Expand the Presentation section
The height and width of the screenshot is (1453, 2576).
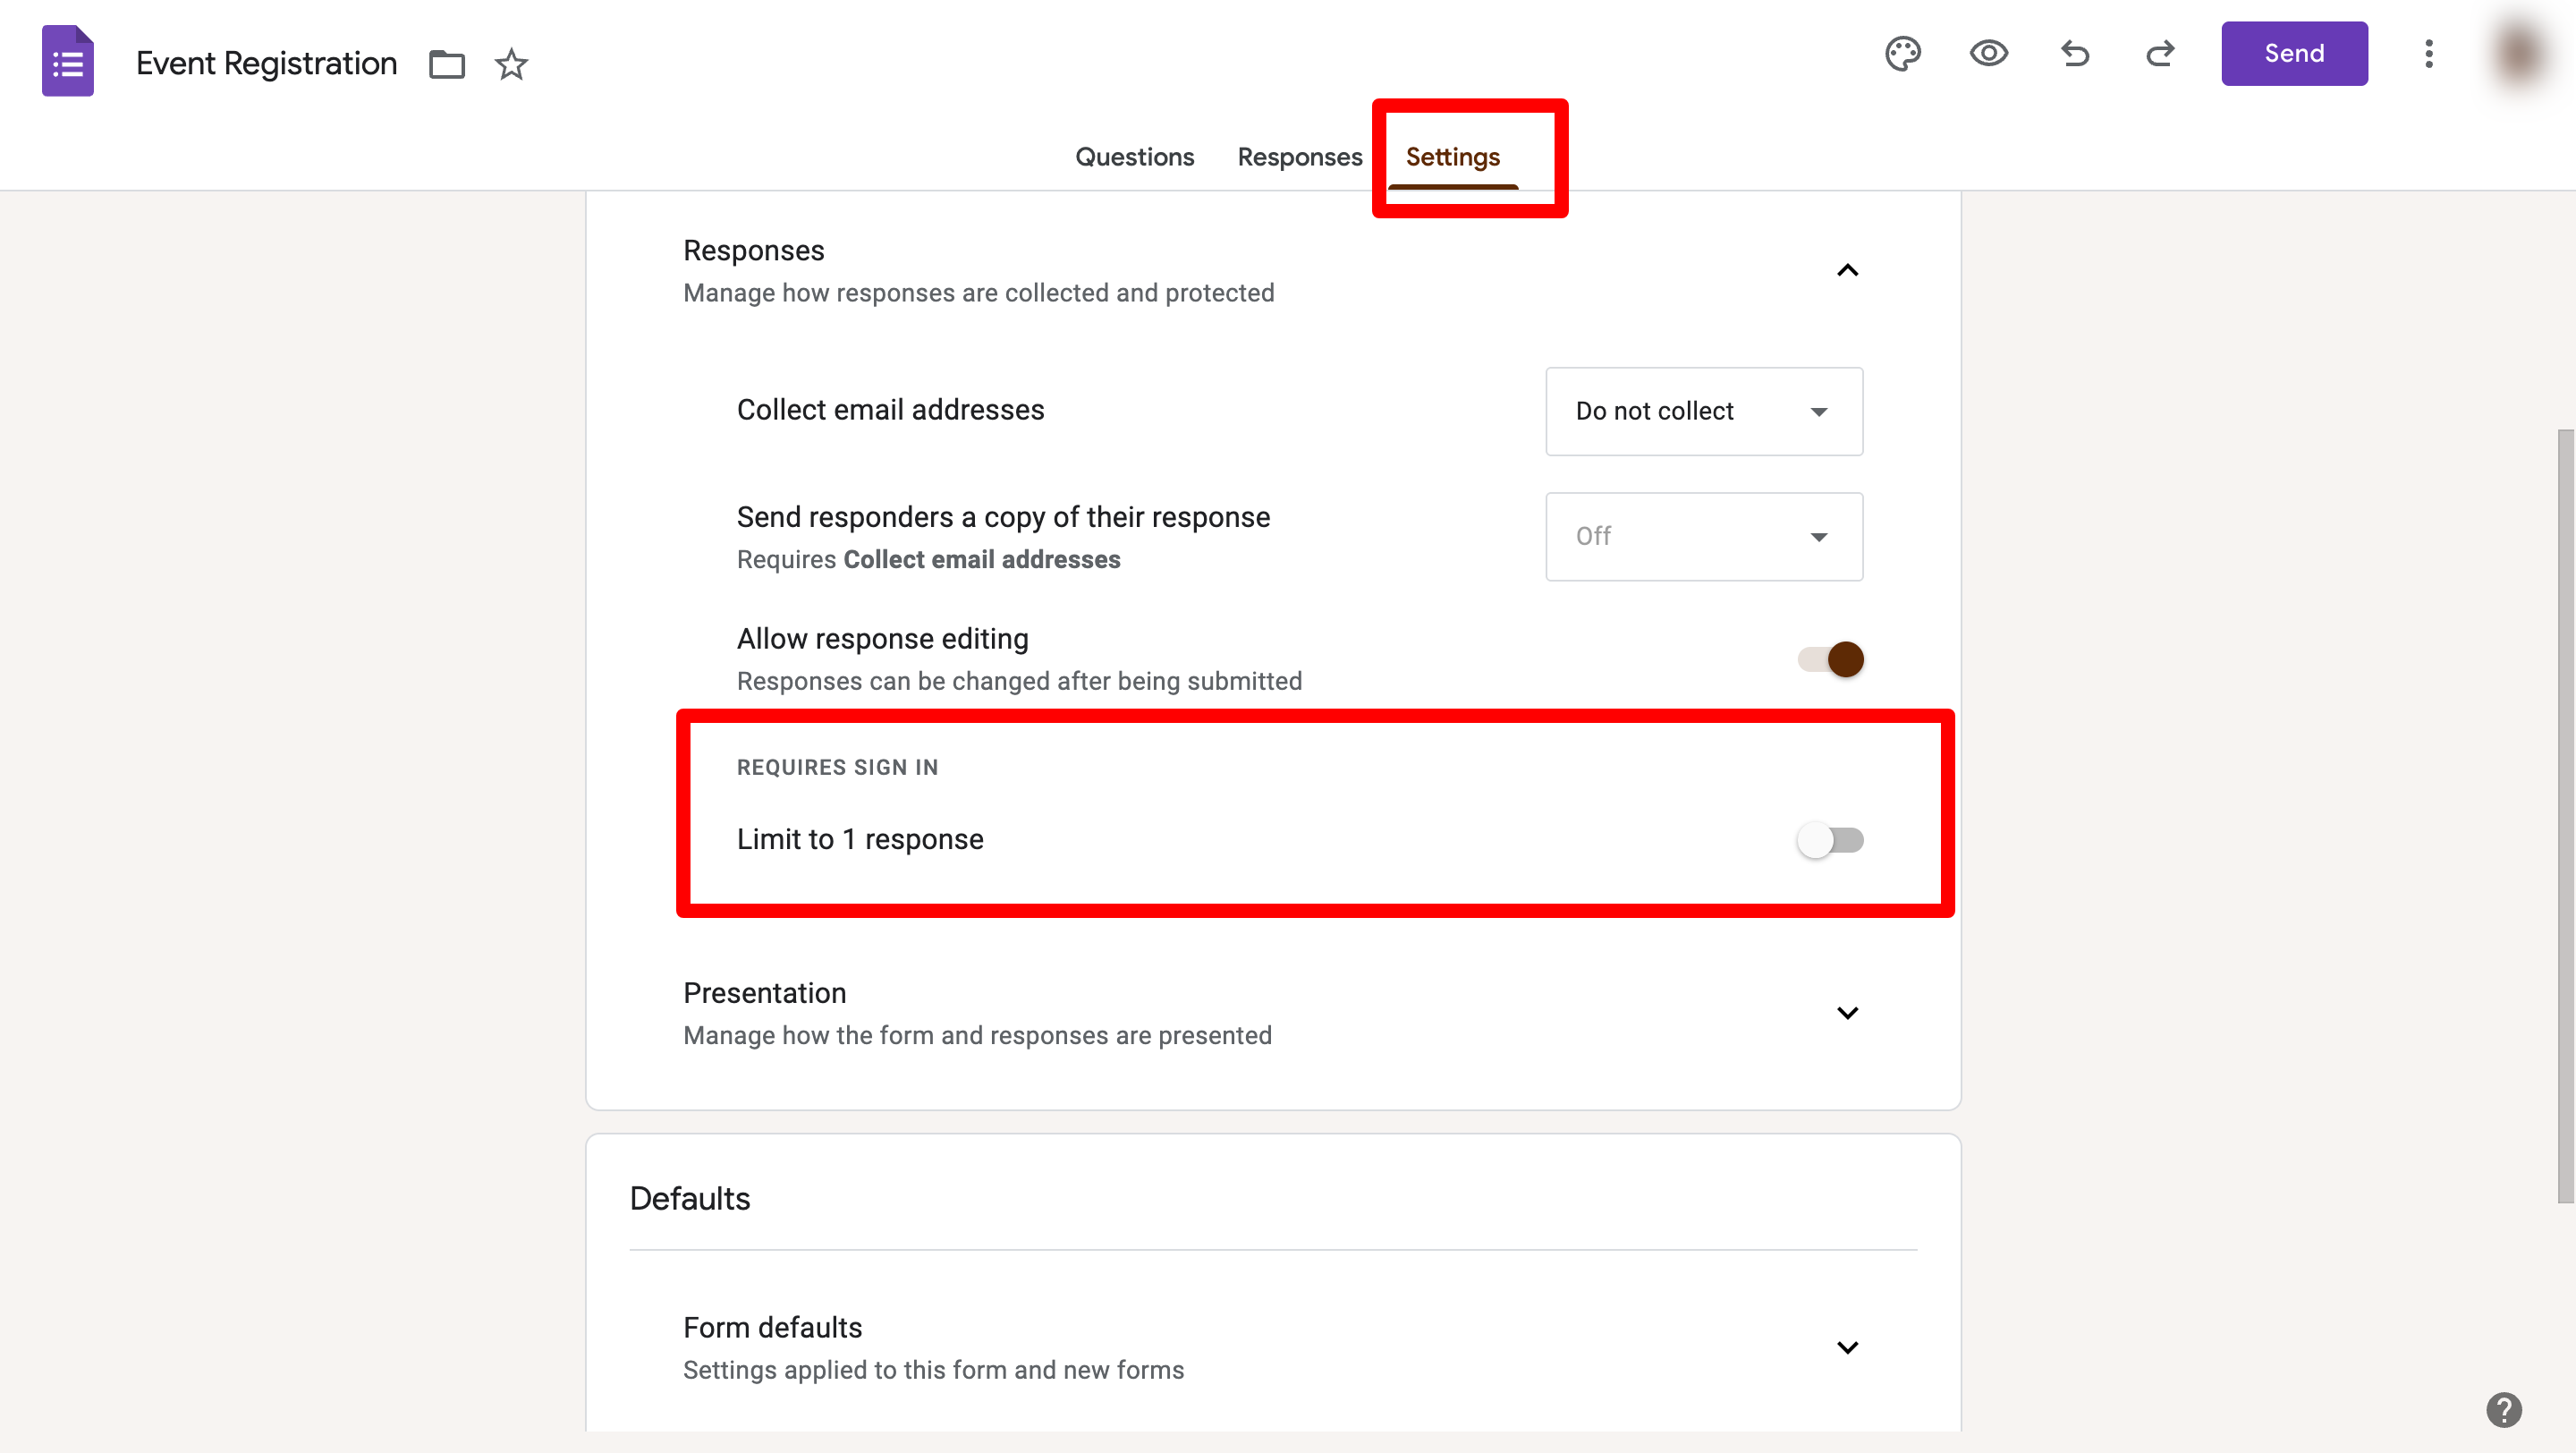[1847, 1013]
